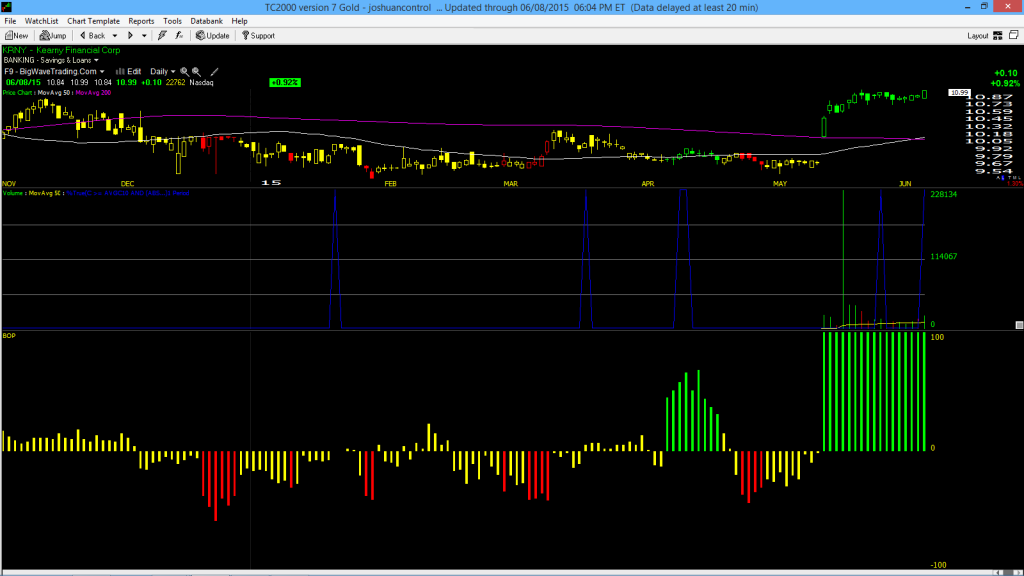Click the lightning bolt toolbar icon
The image size is (1024, 576).
(x=163, y=36)
